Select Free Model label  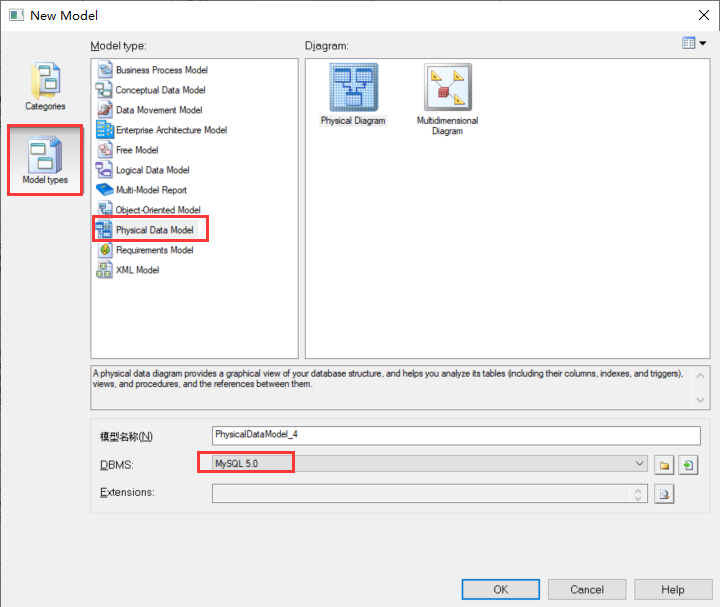coord(137,150)
